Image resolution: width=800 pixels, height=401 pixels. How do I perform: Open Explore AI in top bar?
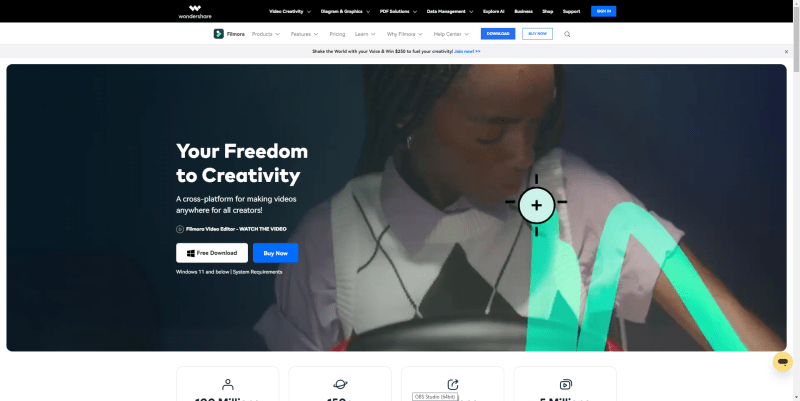coord(494,11)
